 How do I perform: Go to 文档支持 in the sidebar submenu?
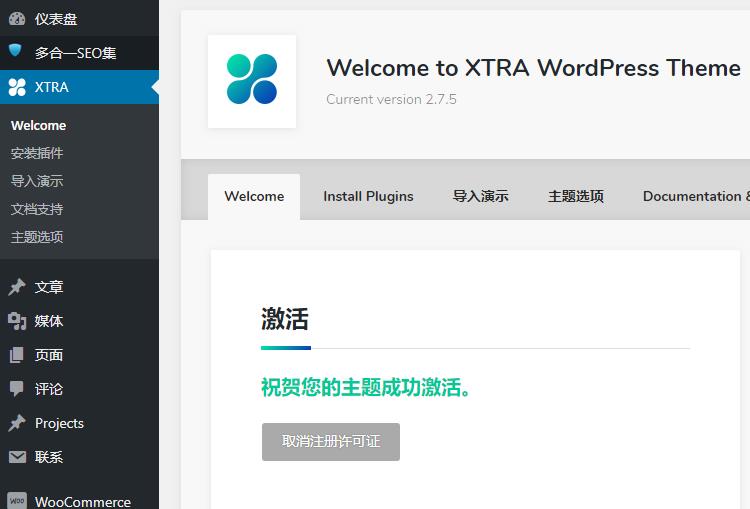(x=37, y=209)
